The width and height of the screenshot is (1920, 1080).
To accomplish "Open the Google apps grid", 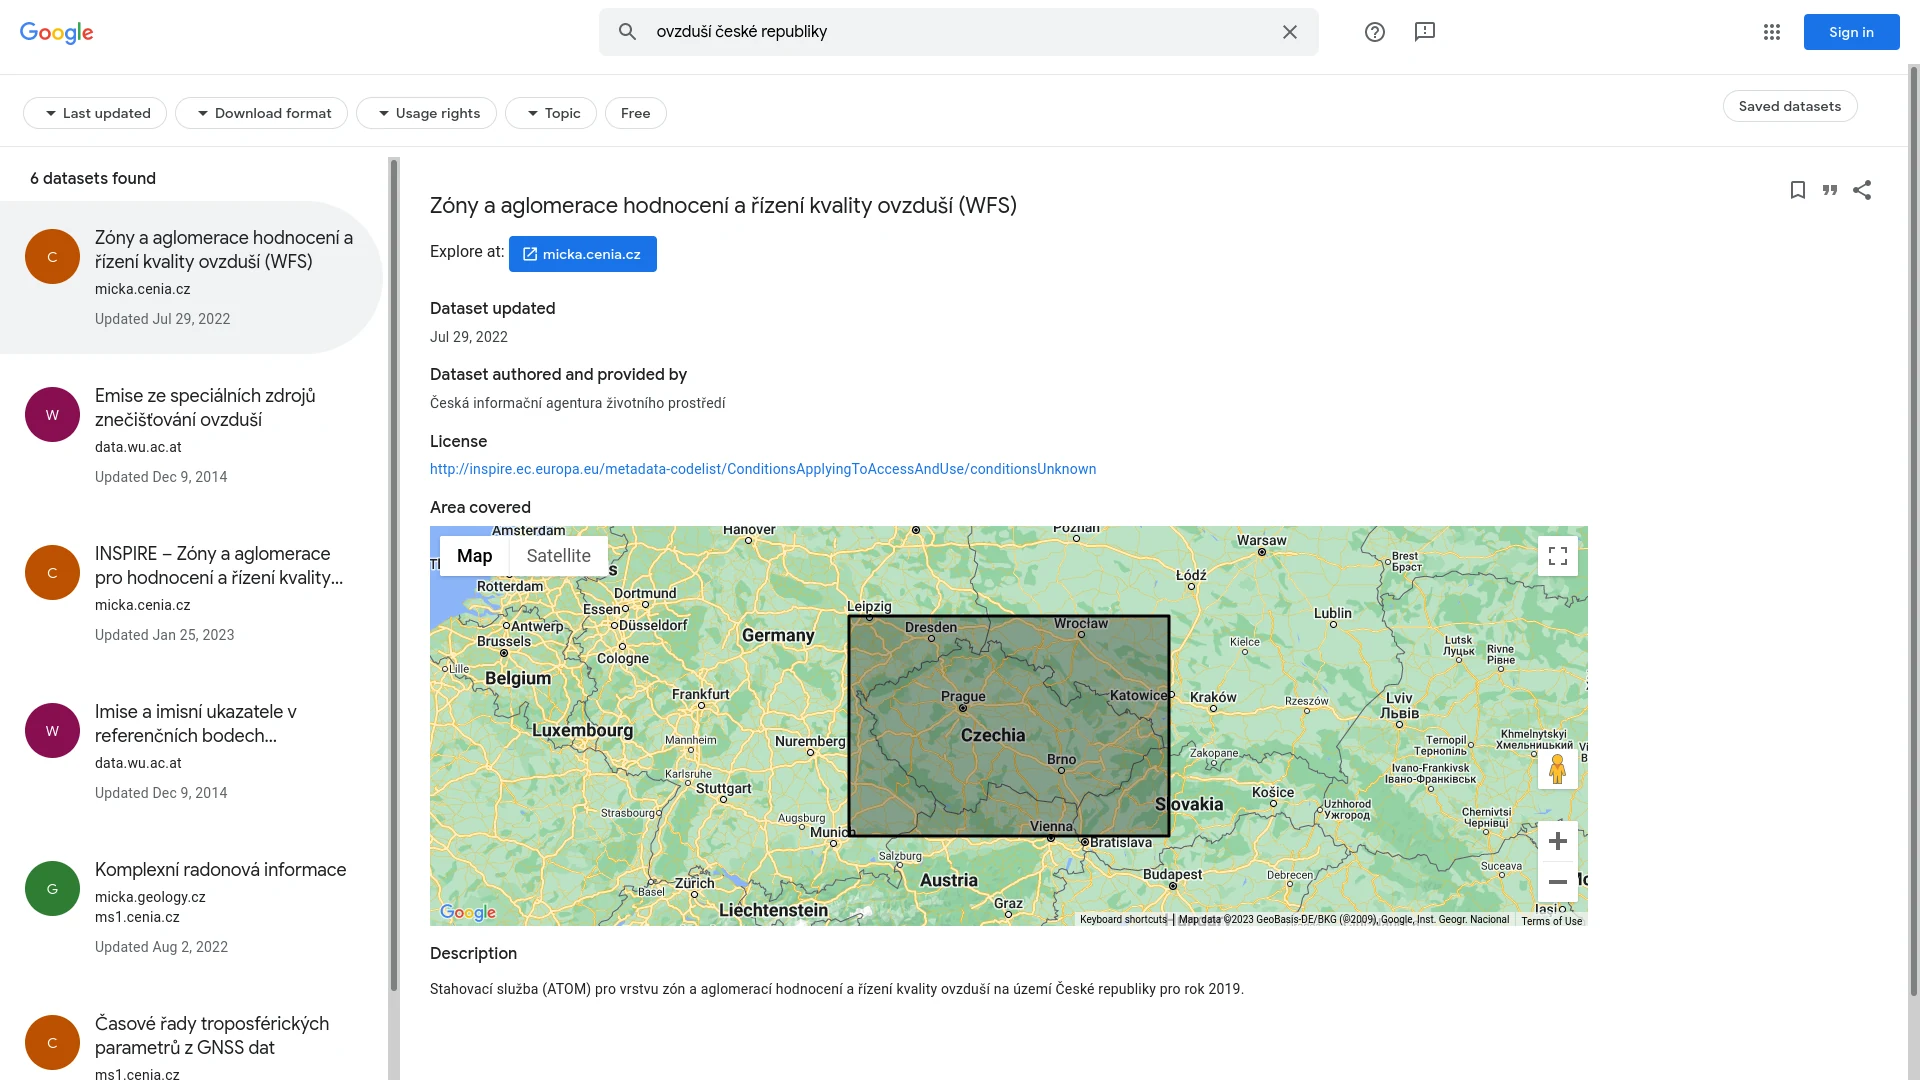I will (x=1772, y=32).
